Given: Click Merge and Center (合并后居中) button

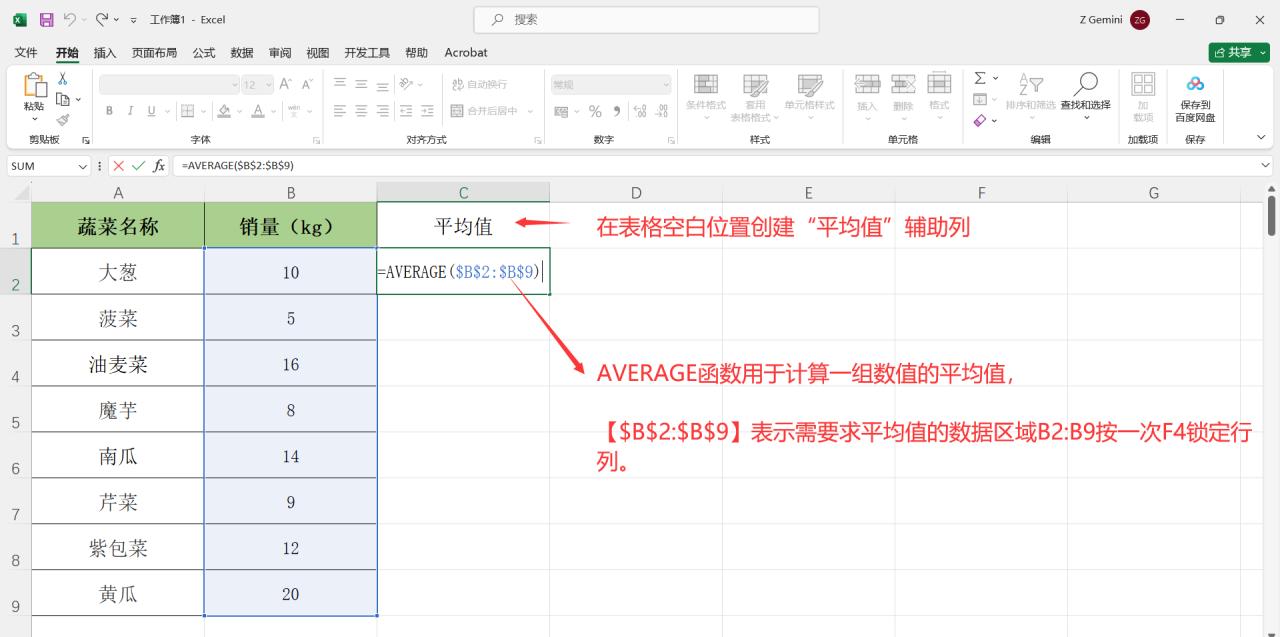Looking at the screenshot, I should 486,111.
